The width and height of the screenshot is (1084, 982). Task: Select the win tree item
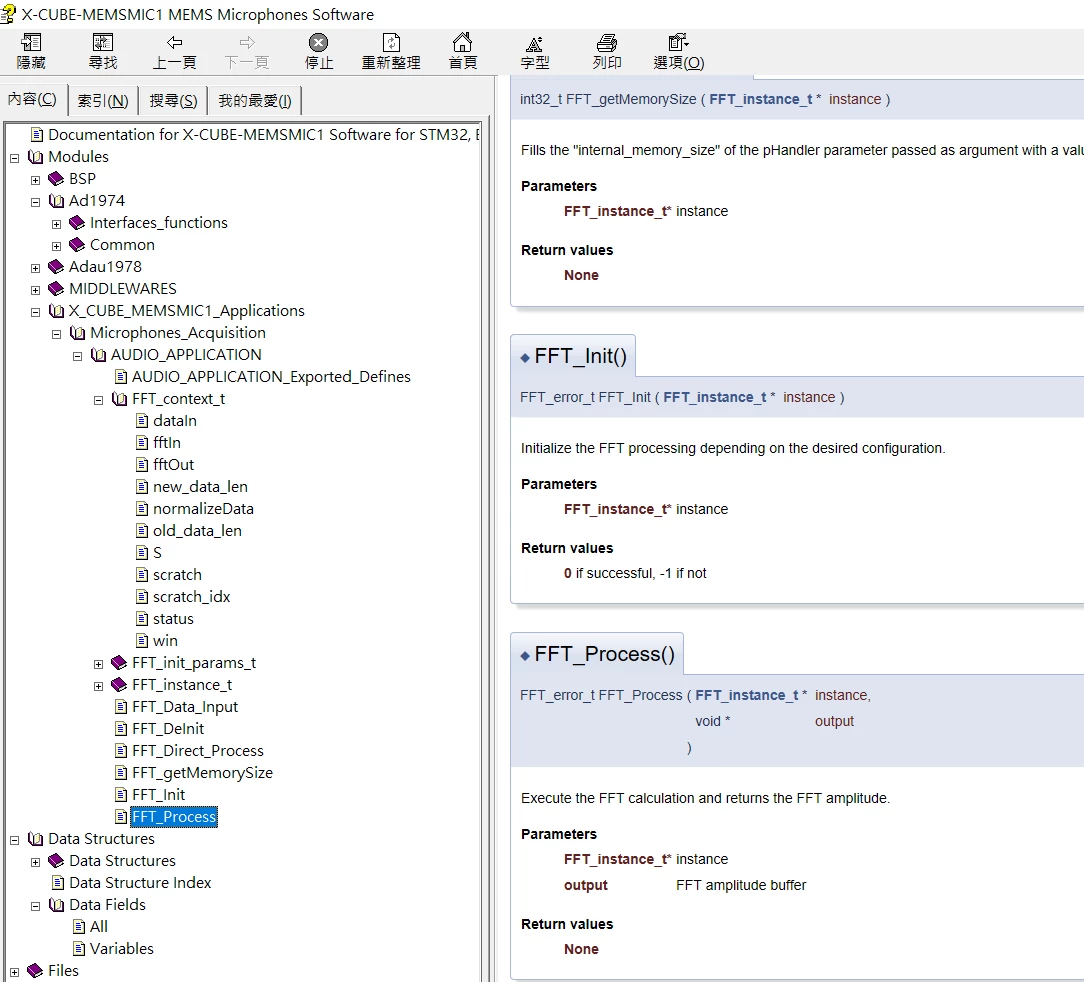click(165, 641)
